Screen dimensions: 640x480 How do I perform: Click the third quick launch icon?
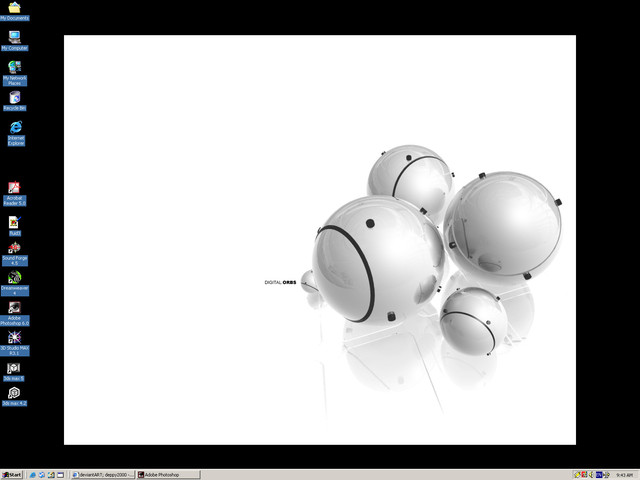click(x=51, y=475)
